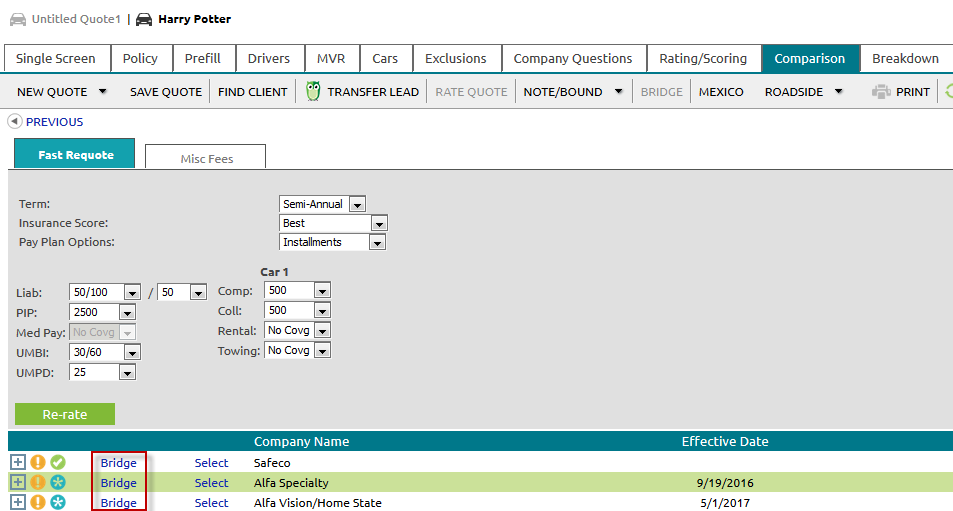Expand the Safeco quote row
Image resolution: width=953 pixels, height=511 pixels.
pyautogui.click(x=17, y=463)
